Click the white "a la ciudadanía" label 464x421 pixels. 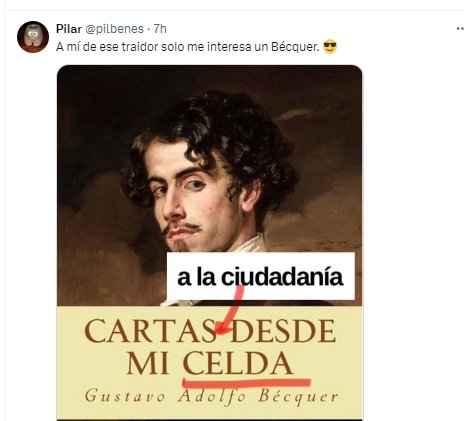[x=261, y=276]
